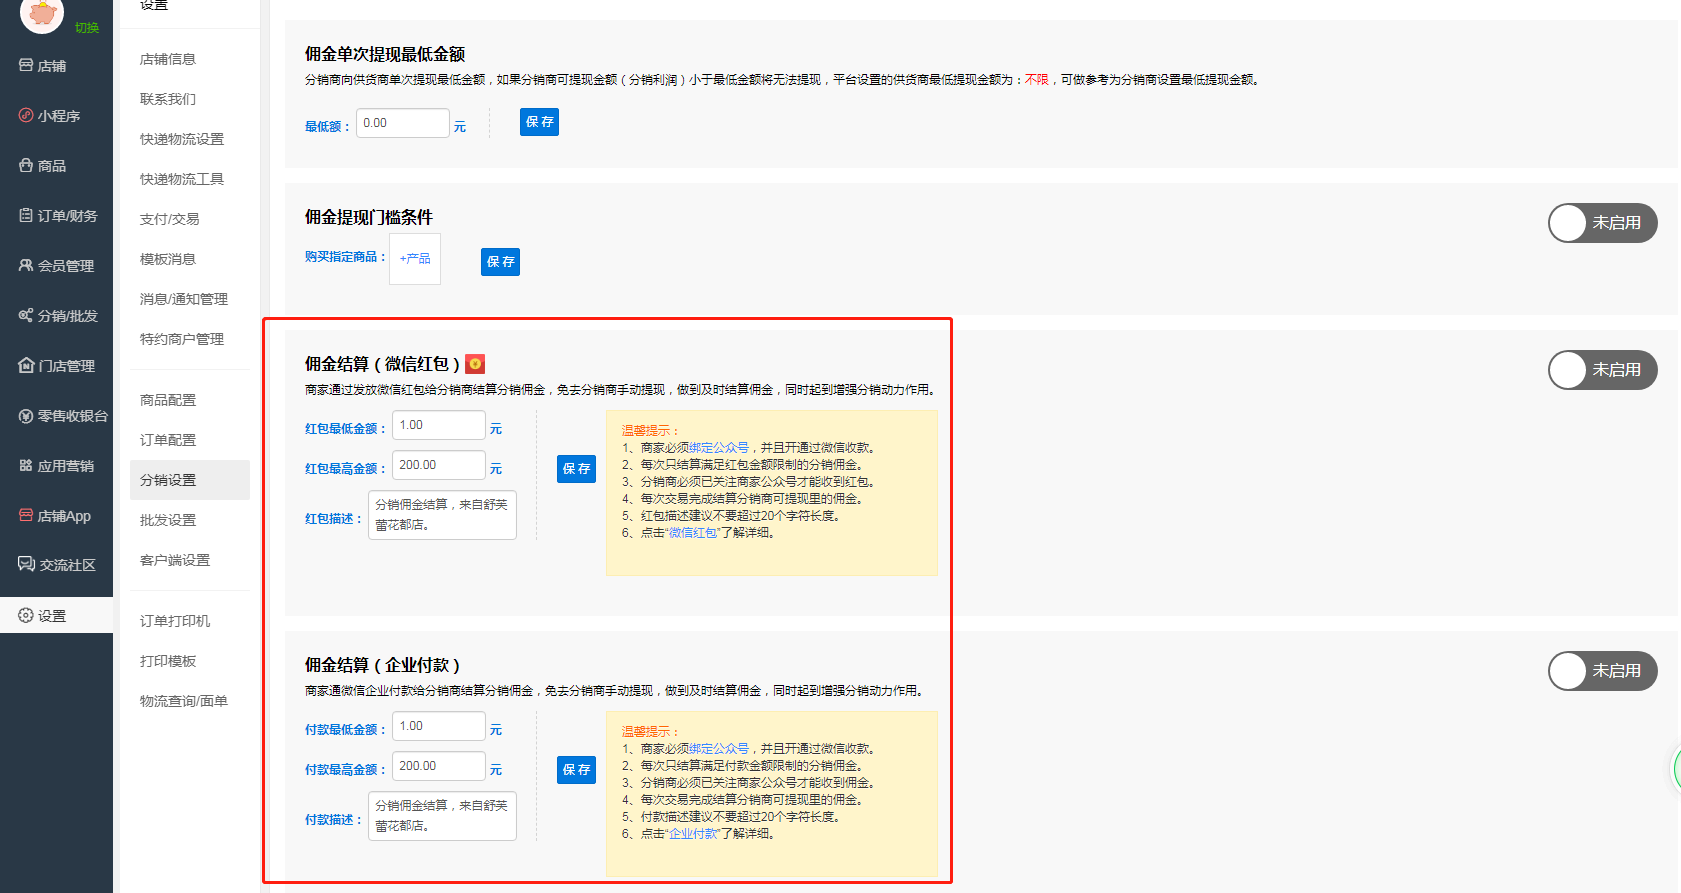Click the 红包描述 text area
The image size is (1681, 893).
(442, 515)
